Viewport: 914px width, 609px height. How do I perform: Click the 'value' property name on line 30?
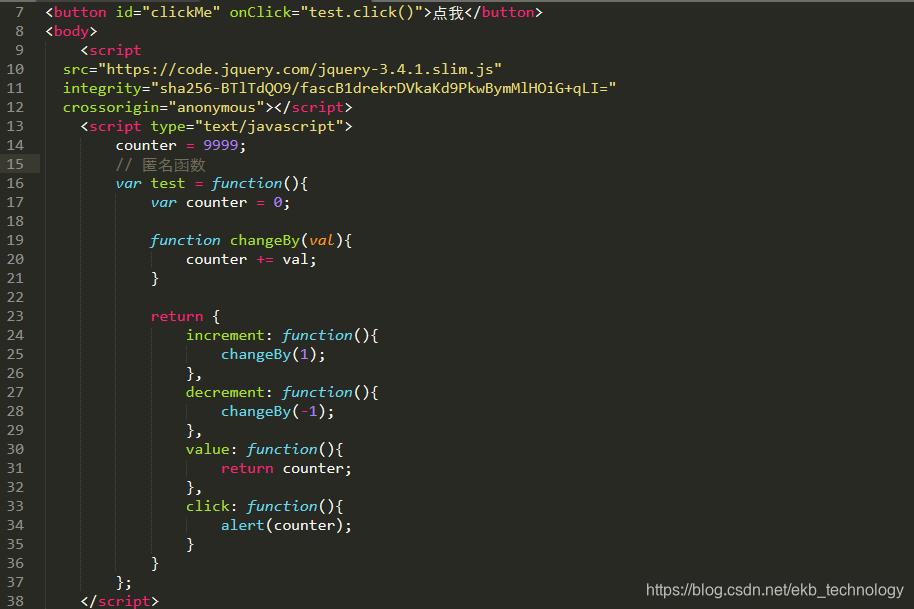(208, 450)
